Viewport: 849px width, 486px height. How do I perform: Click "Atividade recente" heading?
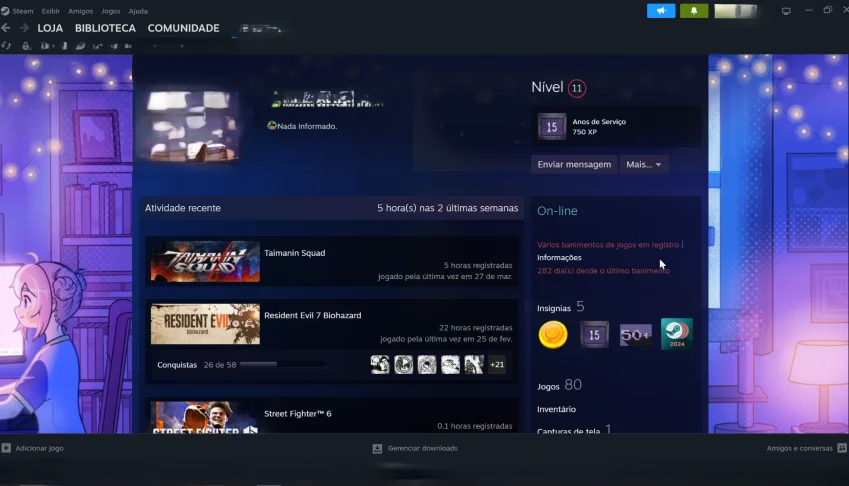[x=182, y=208]
